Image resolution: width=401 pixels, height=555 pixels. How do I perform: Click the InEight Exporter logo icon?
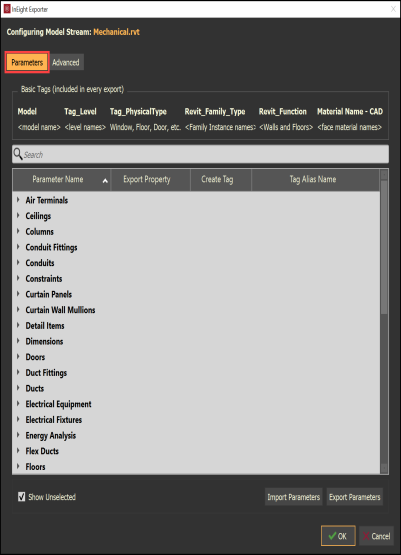point(7,9)
